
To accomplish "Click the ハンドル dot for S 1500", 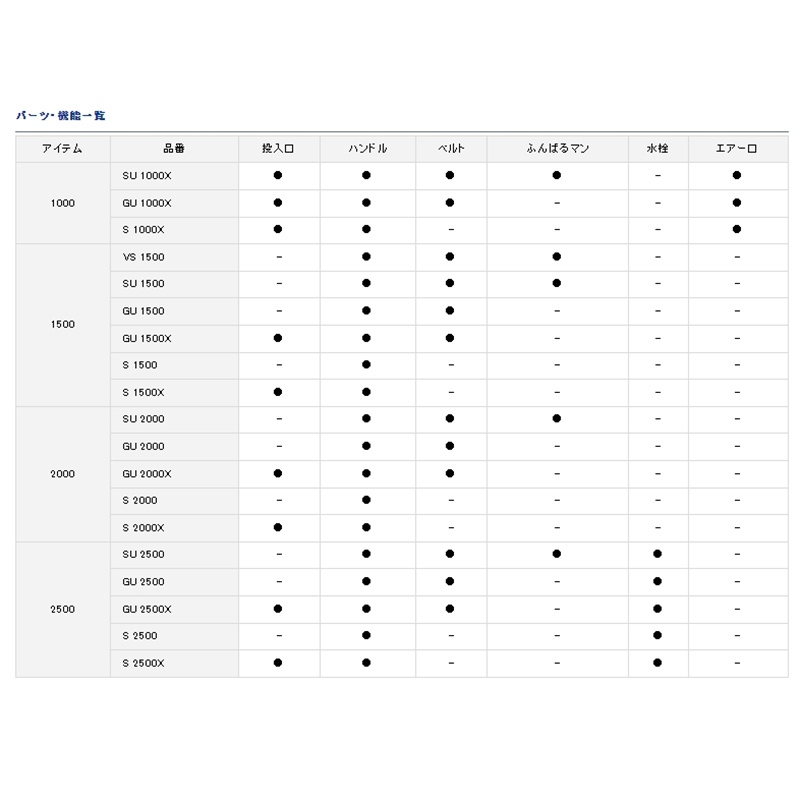I will coord(367,365).
